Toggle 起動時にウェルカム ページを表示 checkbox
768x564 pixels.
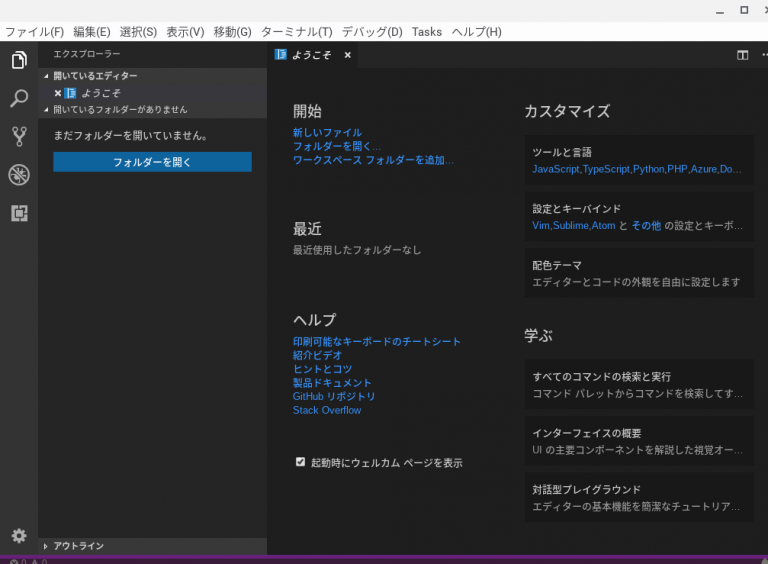(300, 462)
